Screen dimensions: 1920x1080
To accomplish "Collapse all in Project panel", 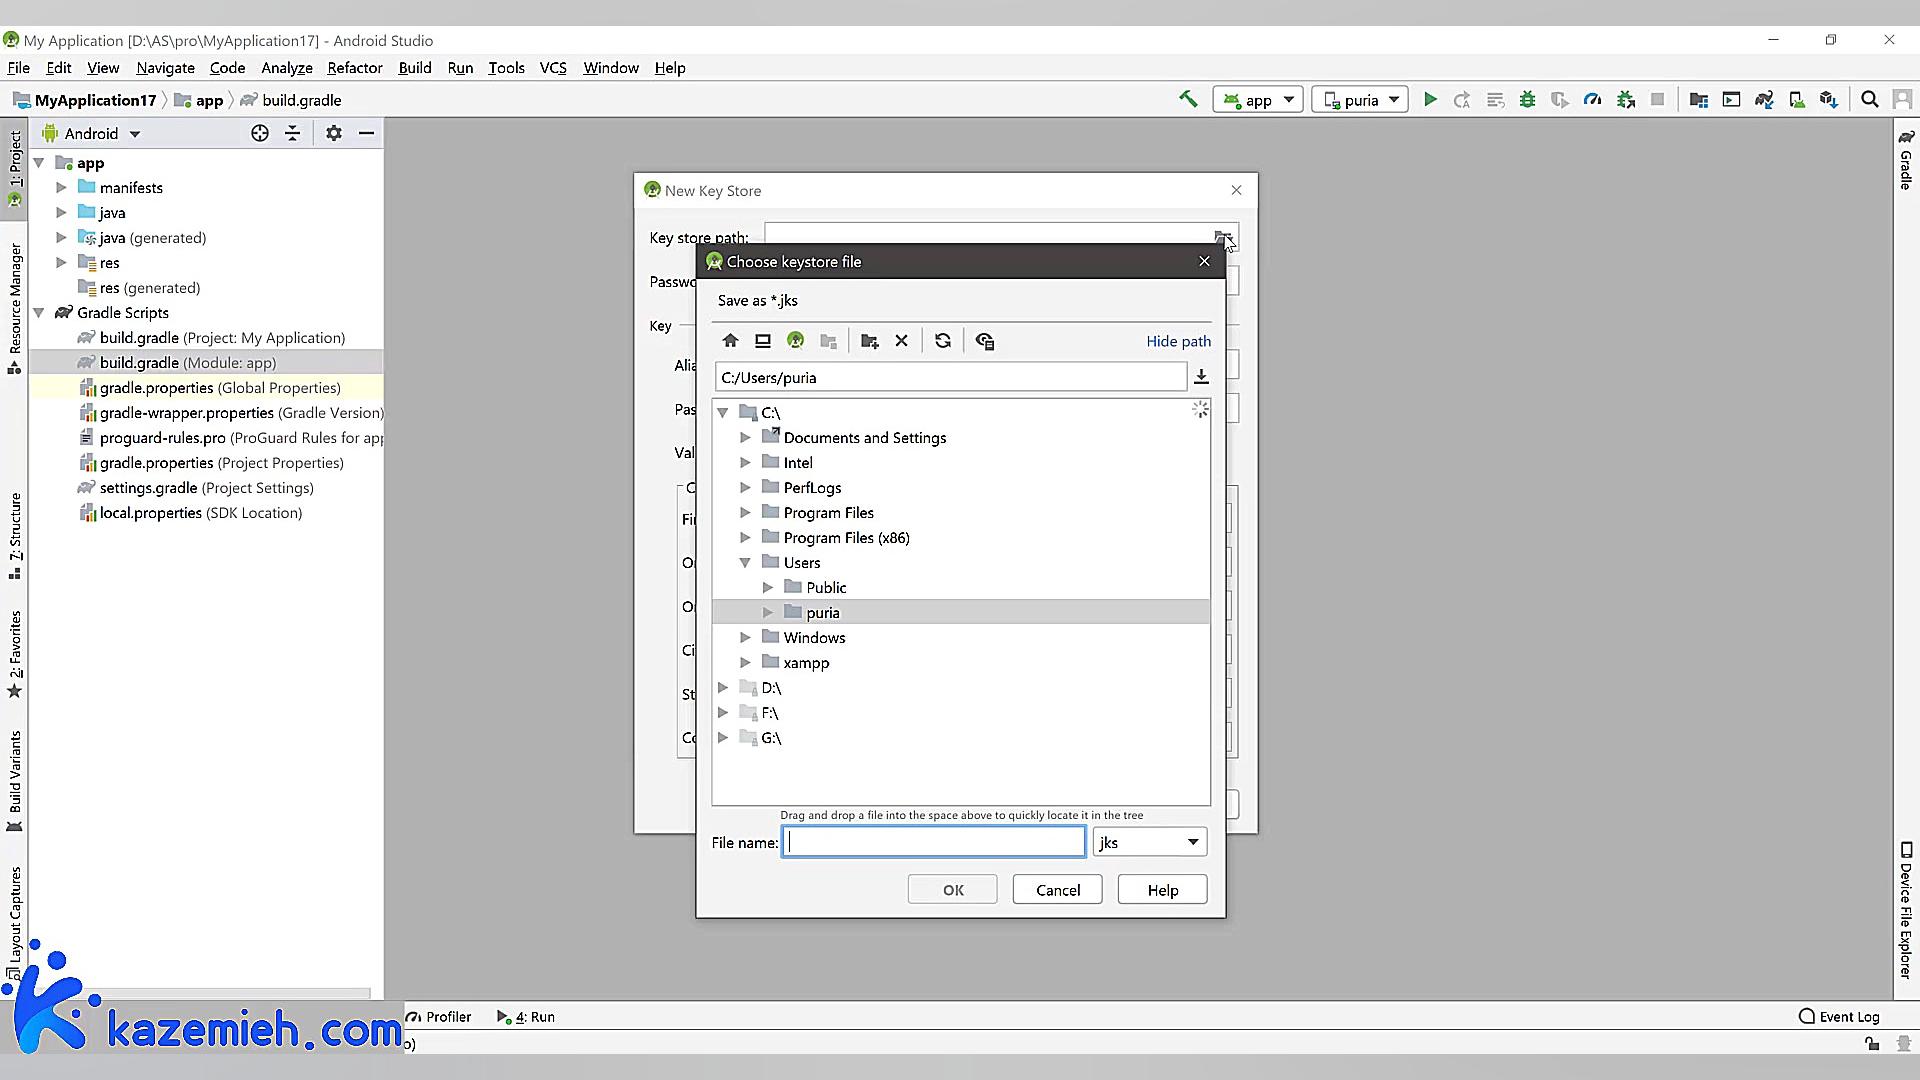I will [x=292, y=133].
